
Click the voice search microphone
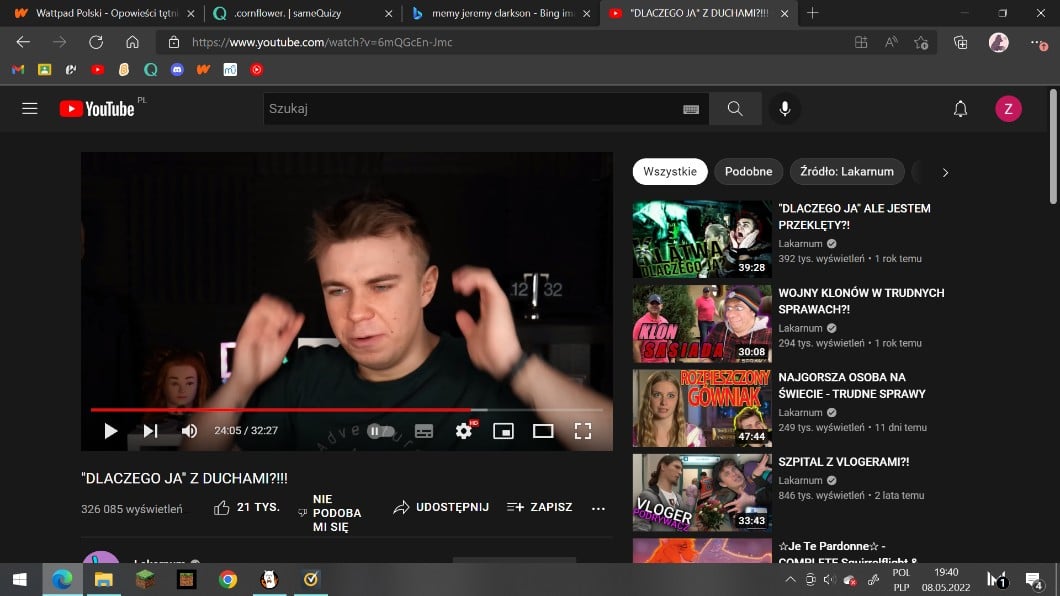click(x=785, y=109)
